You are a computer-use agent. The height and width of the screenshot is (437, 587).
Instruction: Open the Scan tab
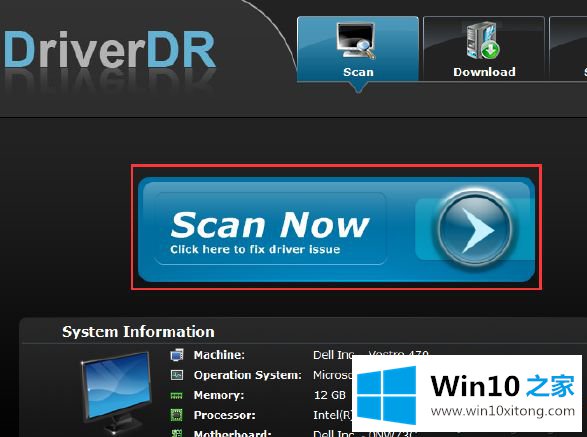358,49
